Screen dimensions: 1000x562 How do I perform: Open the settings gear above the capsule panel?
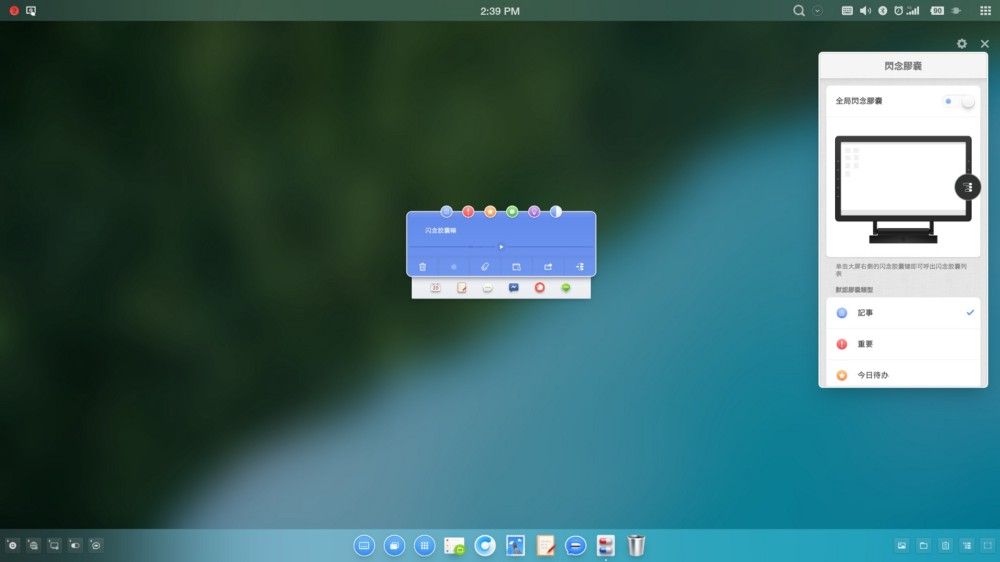(962, 44)
